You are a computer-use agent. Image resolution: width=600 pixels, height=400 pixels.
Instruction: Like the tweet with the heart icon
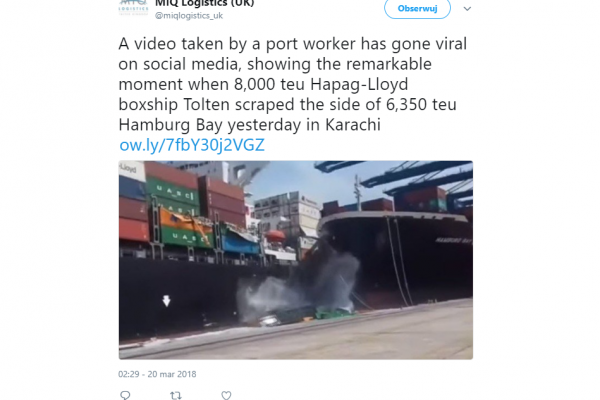[x=226, y=395]
